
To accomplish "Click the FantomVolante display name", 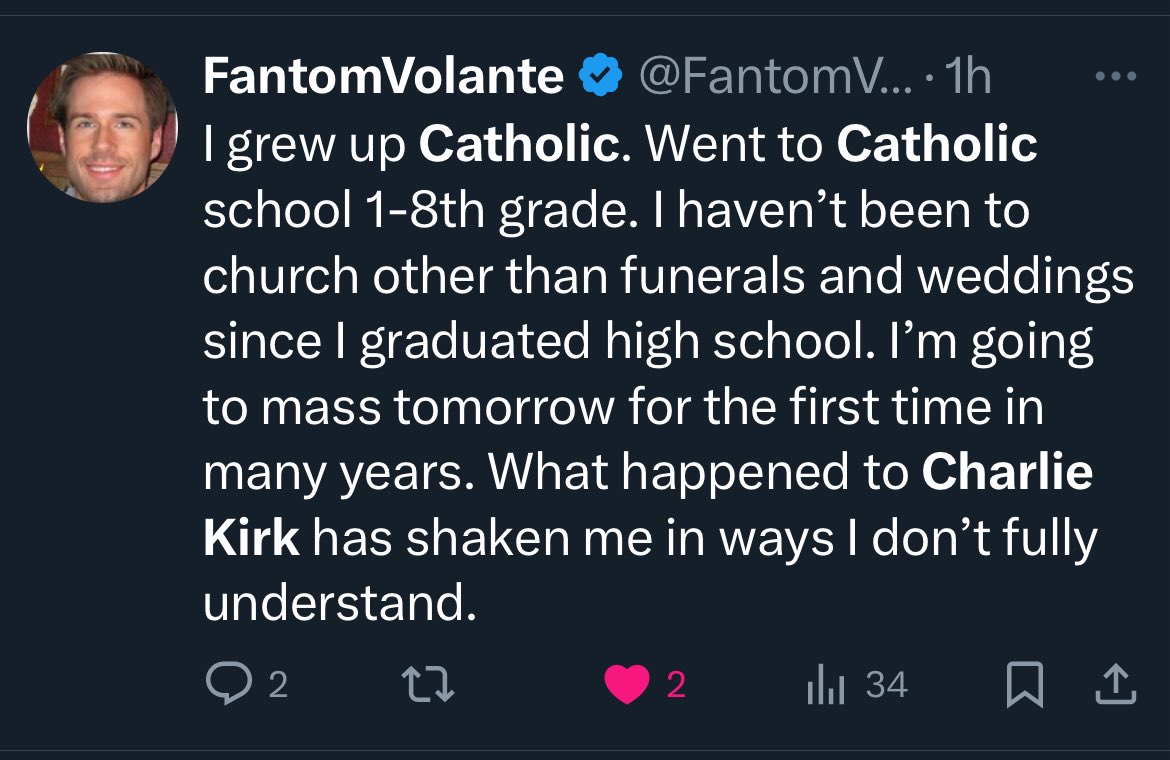I will pos(383,77).
